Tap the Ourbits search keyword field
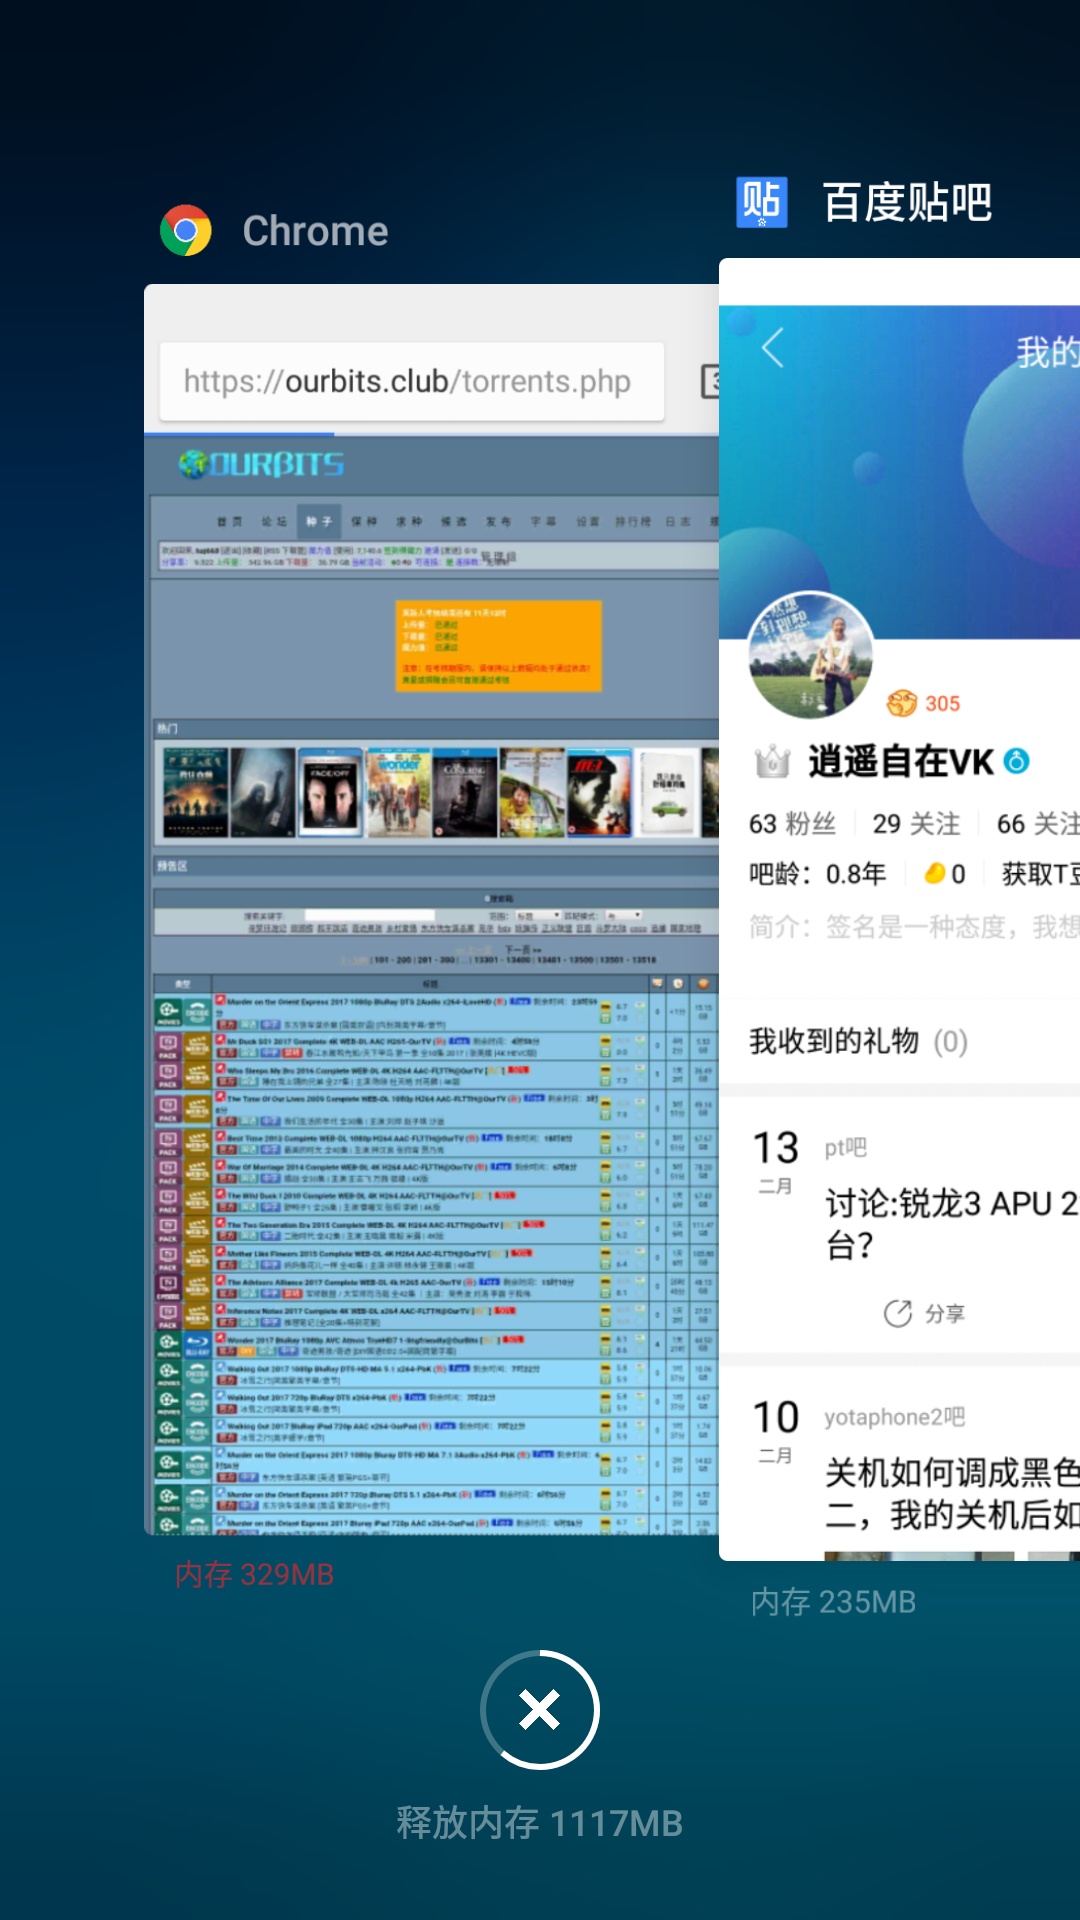Screen dimensions: 1080x1920 coord(369,915)
